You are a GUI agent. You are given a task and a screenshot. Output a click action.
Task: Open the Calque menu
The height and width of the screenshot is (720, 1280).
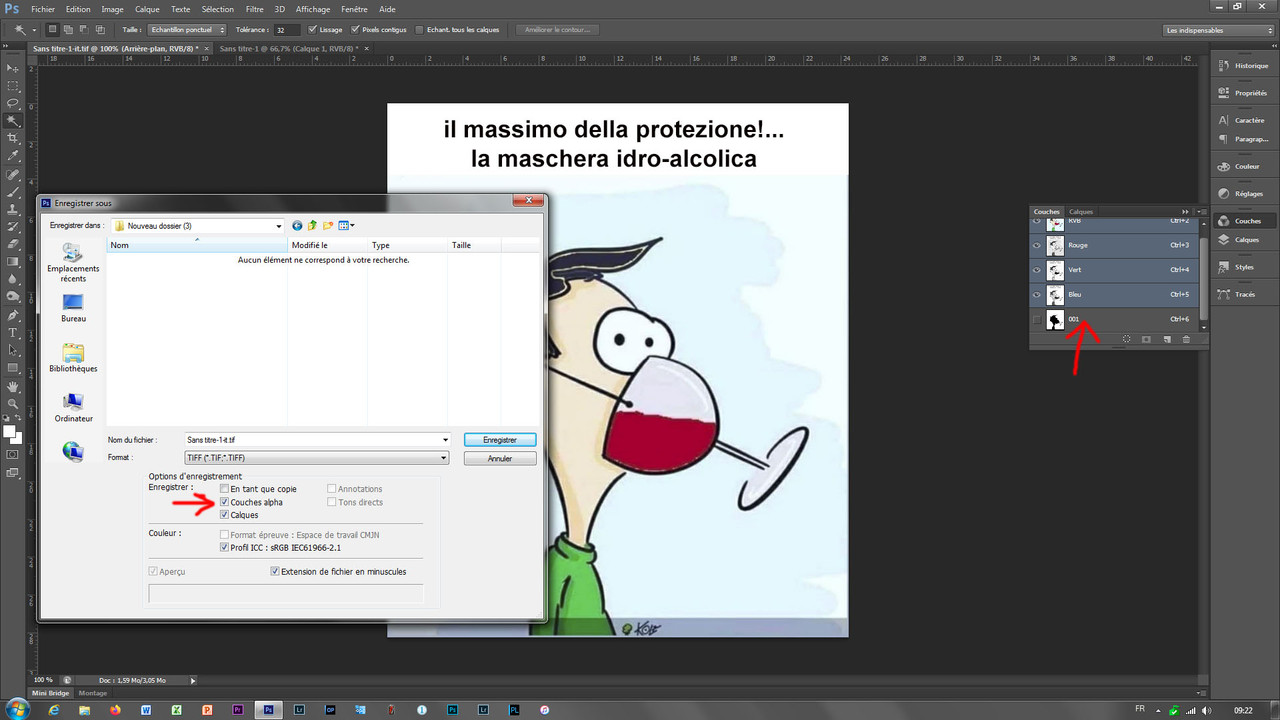pyautogui.click(x=147, y=9)
